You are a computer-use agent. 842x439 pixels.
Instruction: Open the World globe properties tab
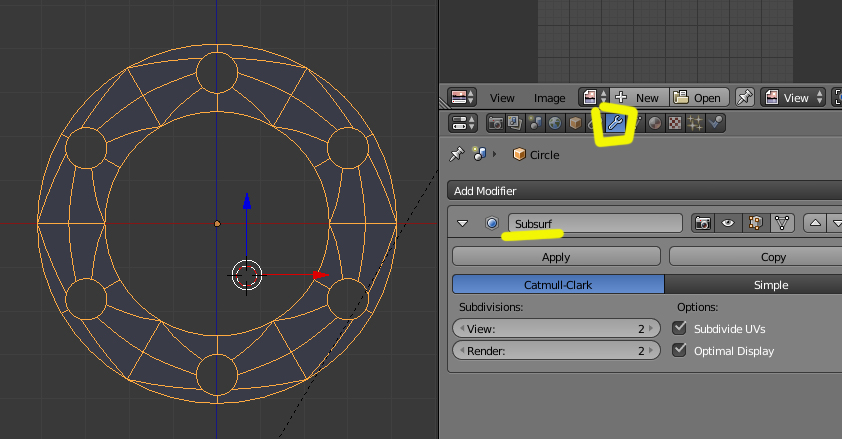(555, 124)
